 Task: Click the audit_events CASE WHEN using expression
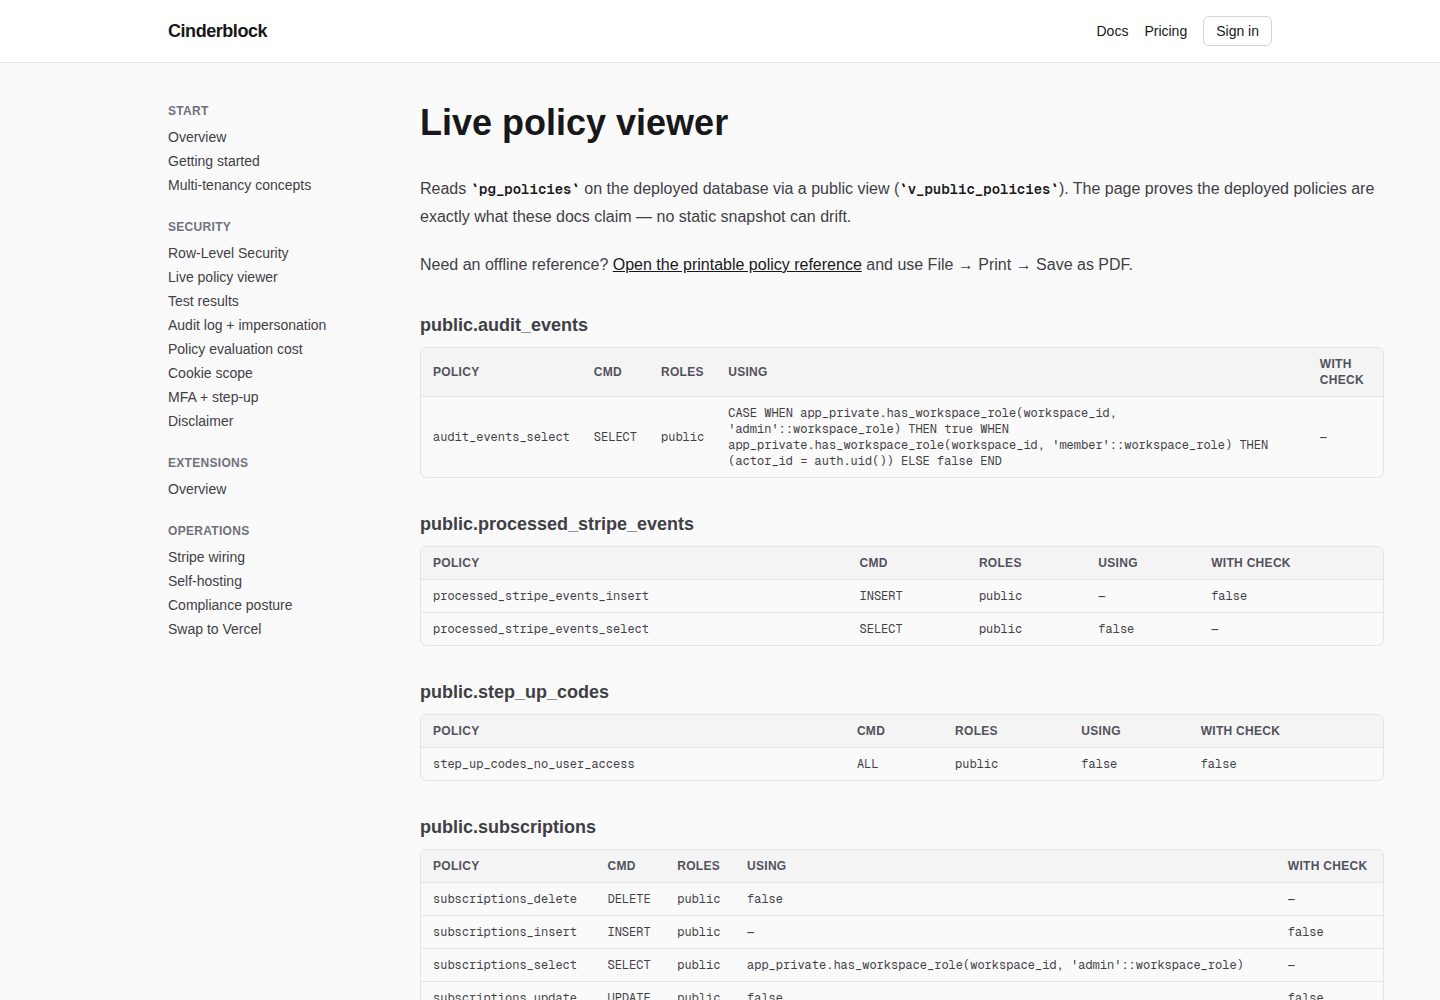pos(998,437)
